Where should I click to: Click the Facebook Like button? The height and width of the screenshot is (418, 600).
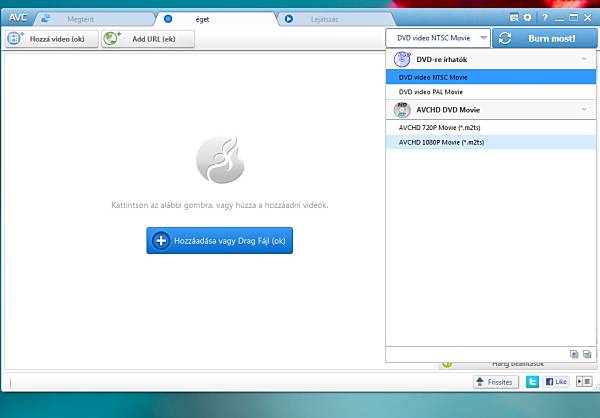click(x=556, y=382)
